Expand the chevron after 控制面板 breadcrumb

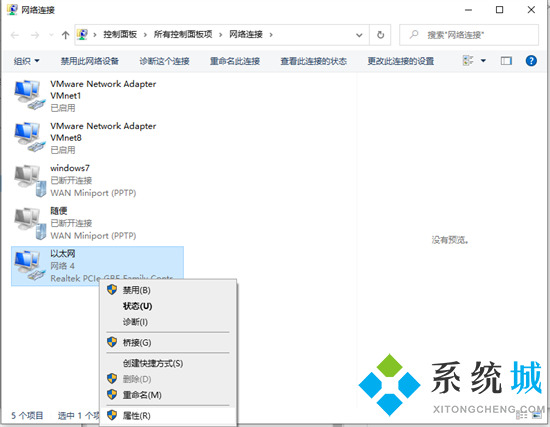click(x=145, y=34)
